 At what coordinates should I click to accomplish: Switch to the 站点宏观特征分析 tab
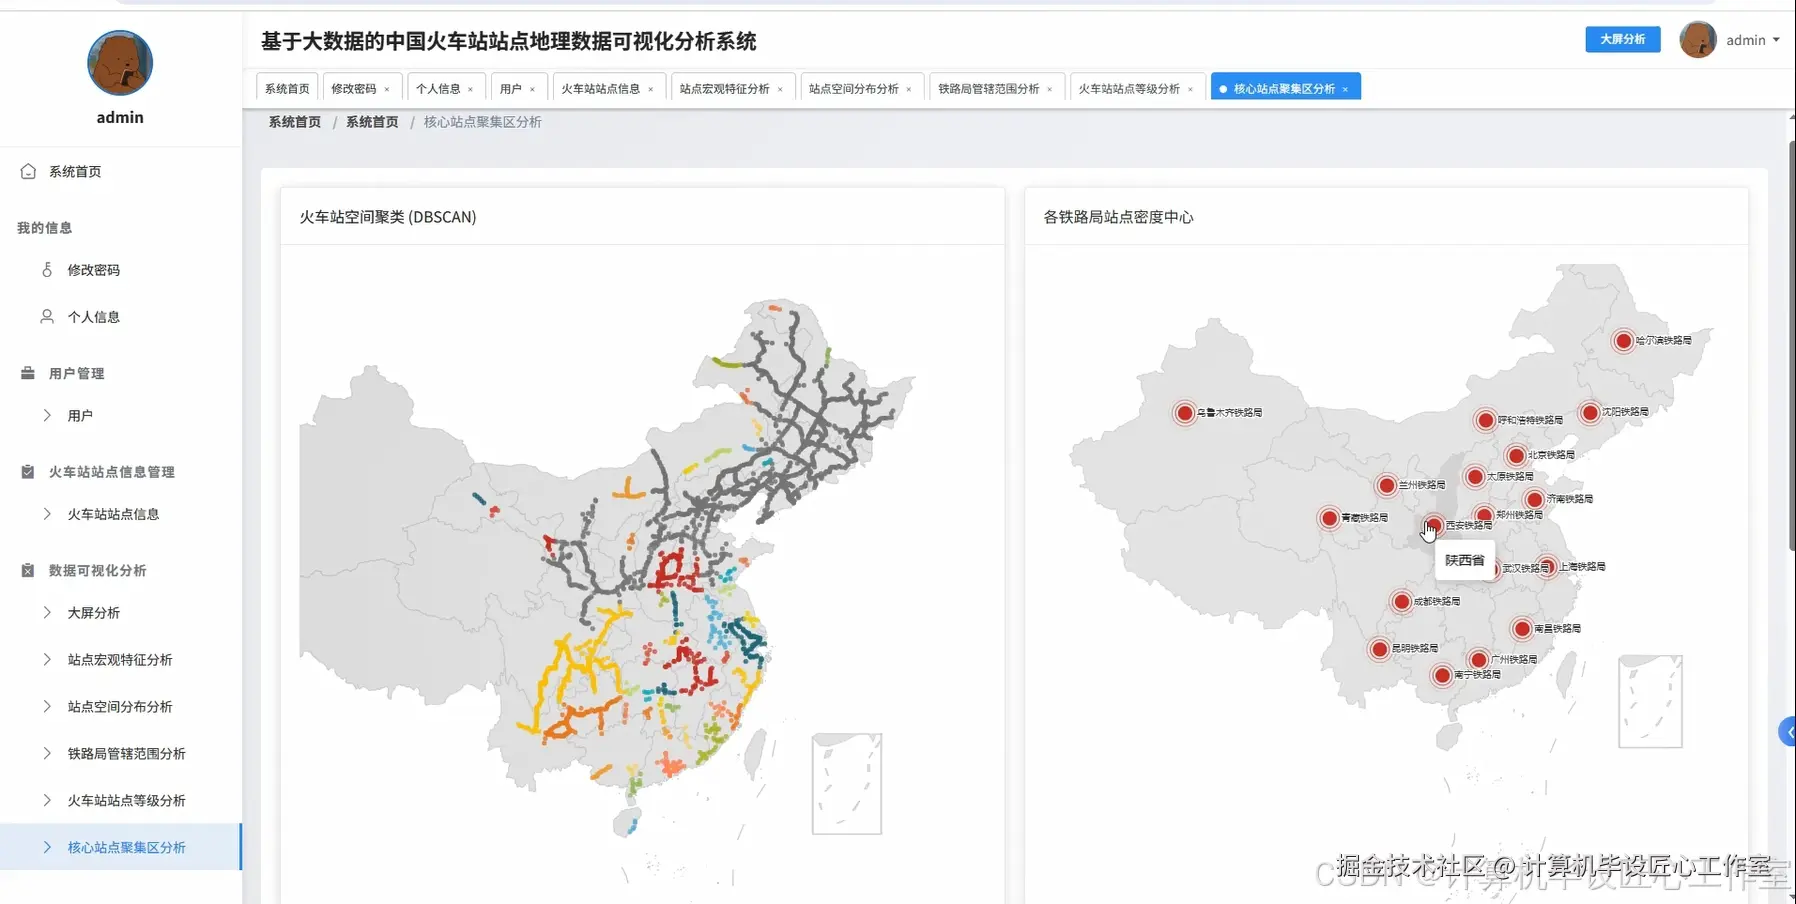(x=726, y=87)
